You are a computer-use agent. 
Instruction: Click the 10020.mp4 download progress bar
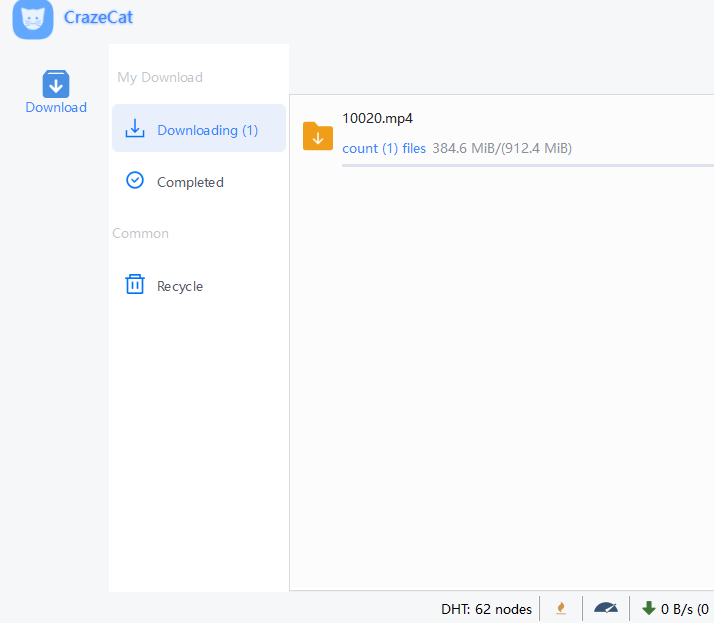pyautogui.click(x=527, y=165)
